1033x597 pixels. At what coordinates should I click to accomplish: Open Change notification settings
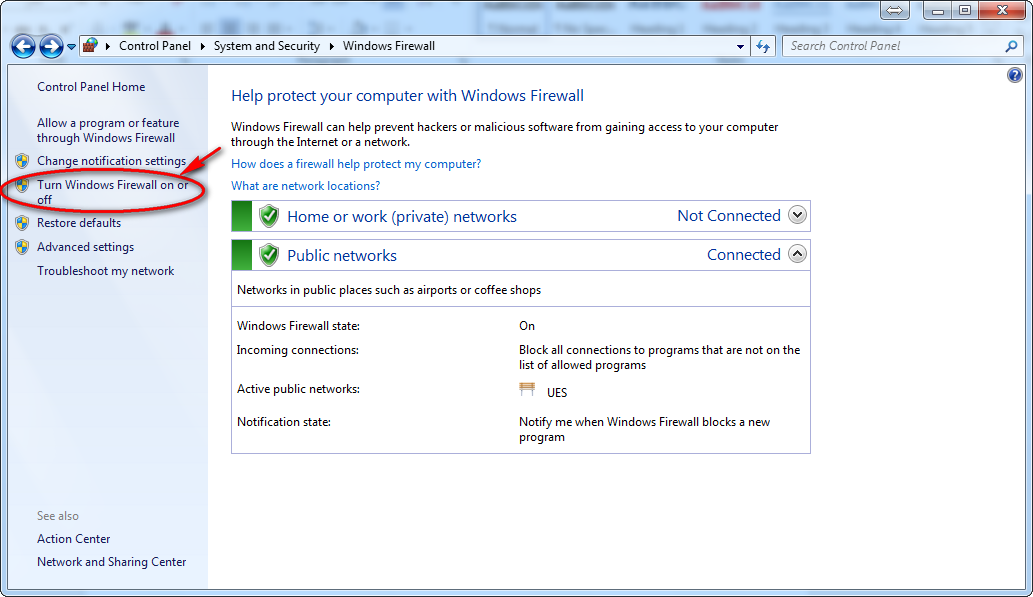[x=111, y=161]
